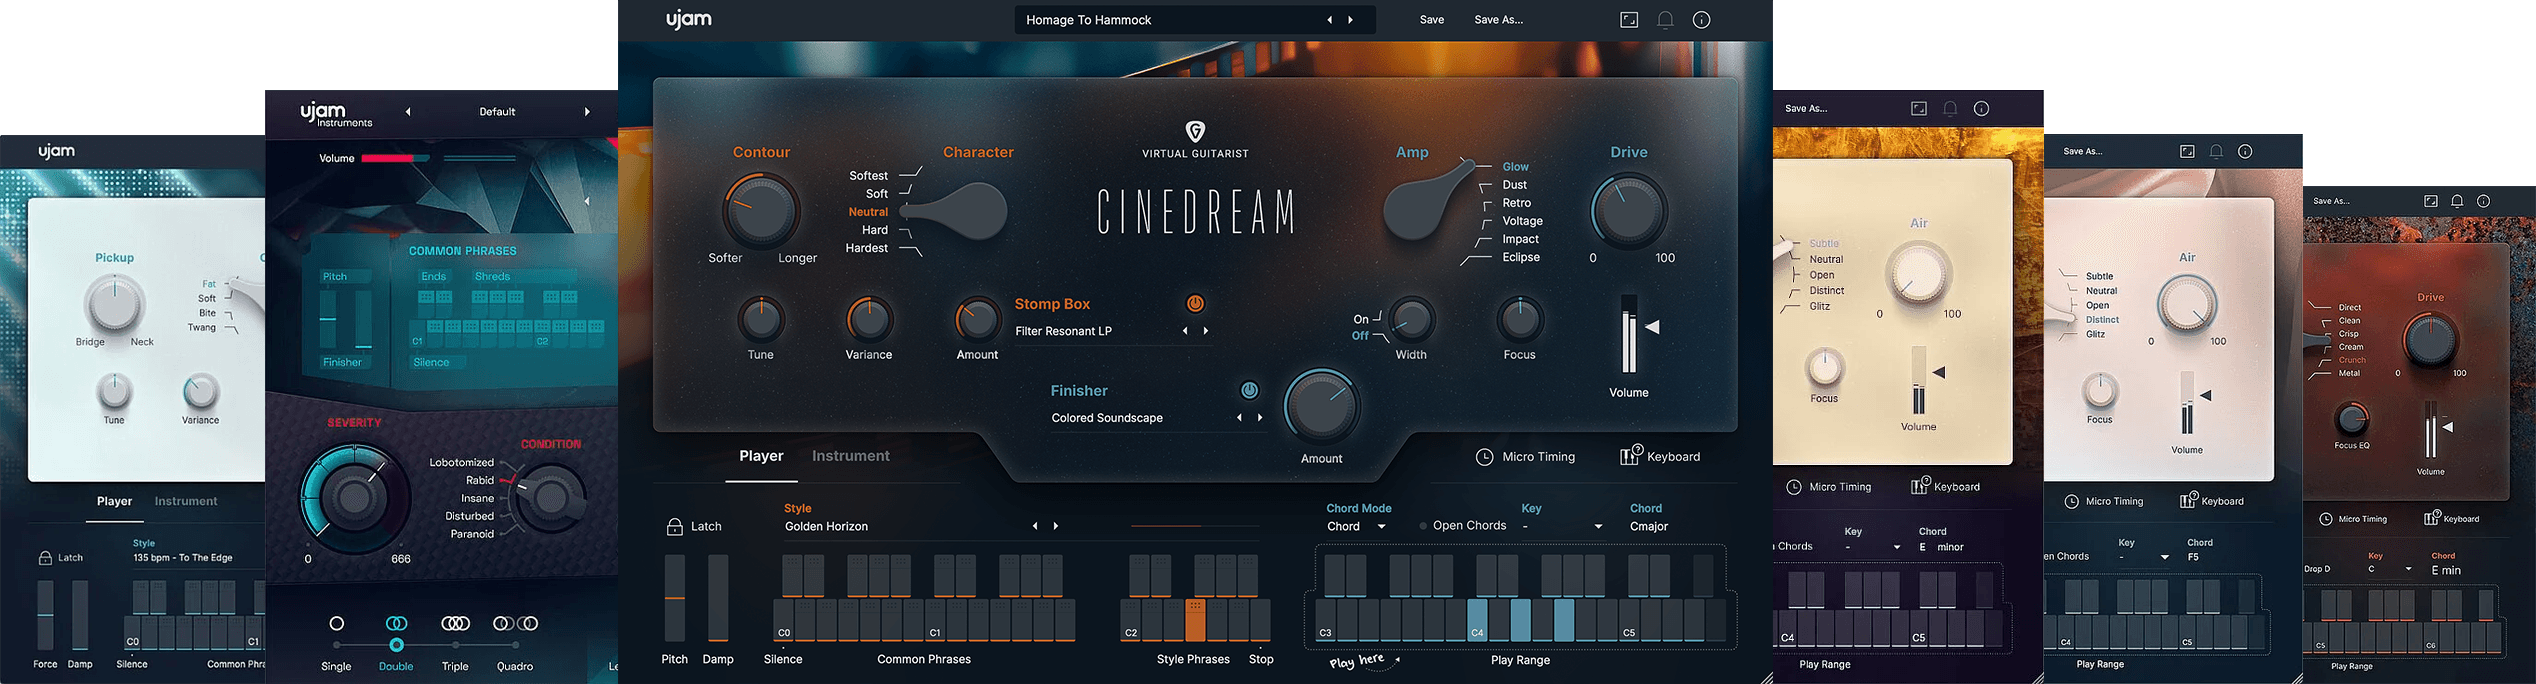The width and height of the screenshot is (2536, 684).
Task: Click the Cinedream Volume slider
Action: pyautogui.click(x=1629, y=334)
